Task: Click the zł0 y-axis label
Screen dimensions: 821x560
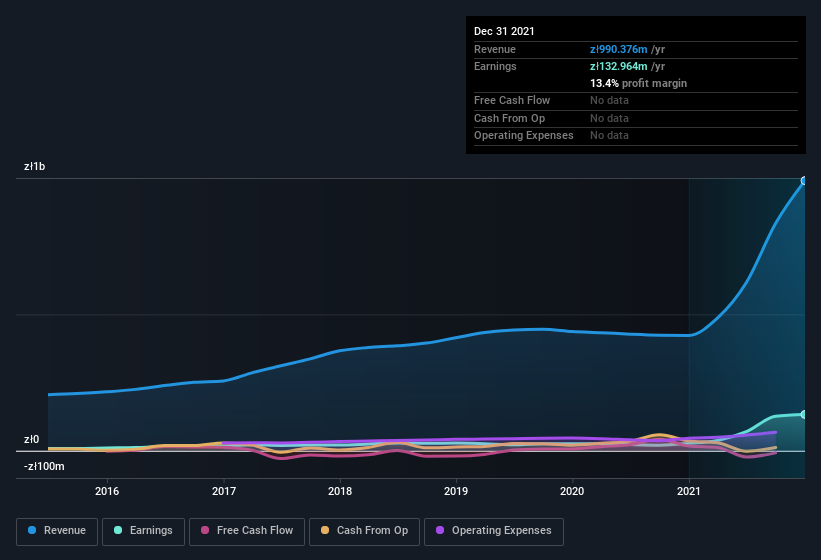Action: click(31, 439)
